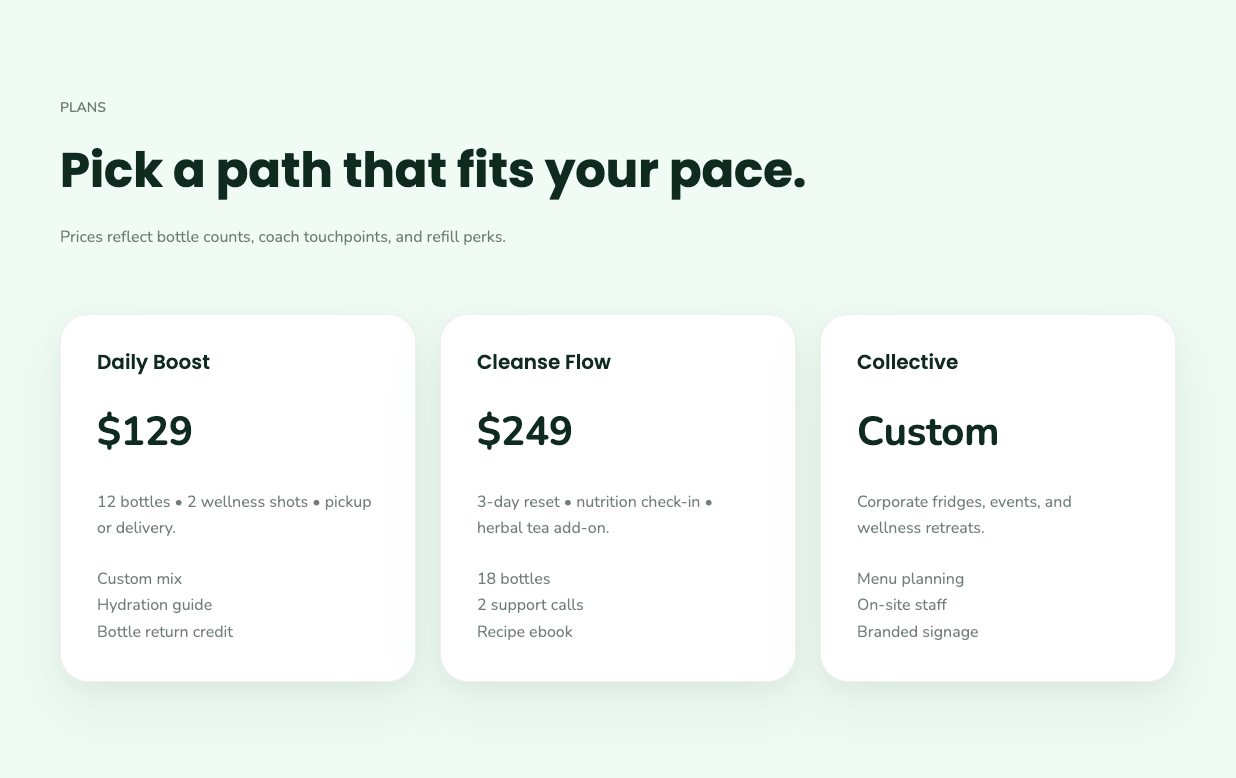Select the Cleanse Flow plan title
The height and width of the screenshot is (778, 1236).
point(543,362)
